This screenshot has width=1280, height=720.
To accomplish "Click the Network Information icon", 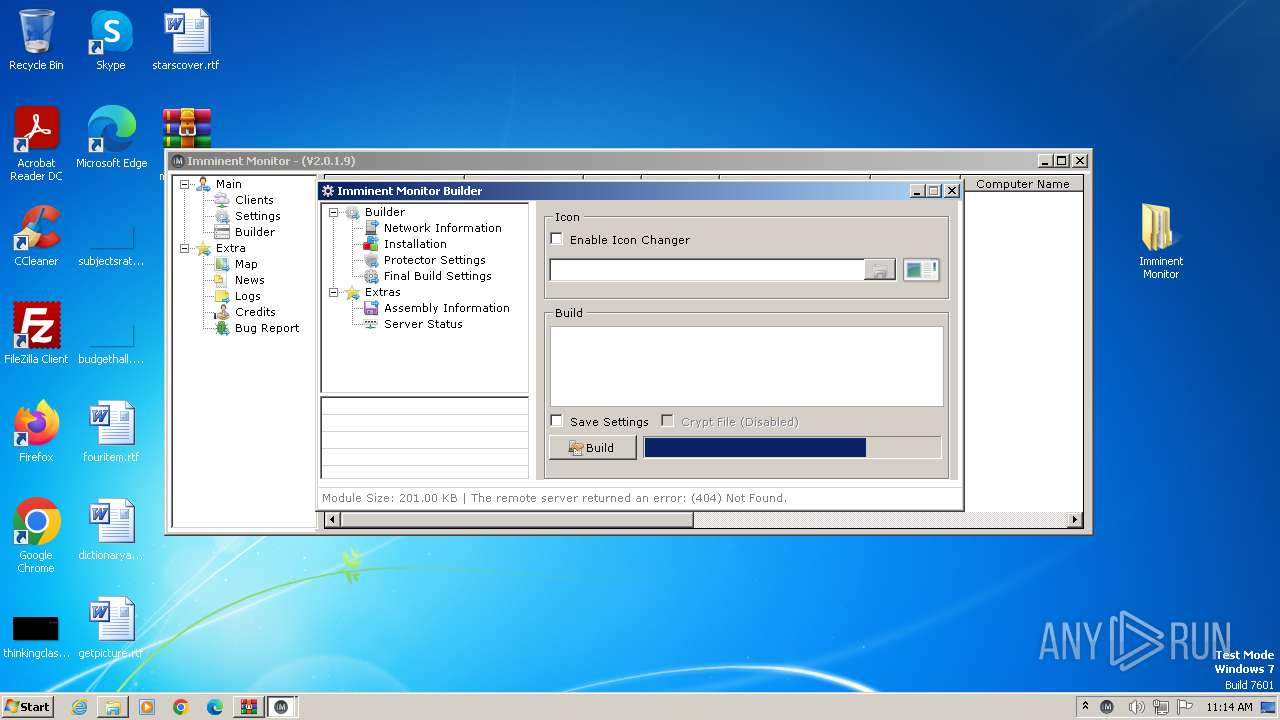I will [x=372, y=228].
